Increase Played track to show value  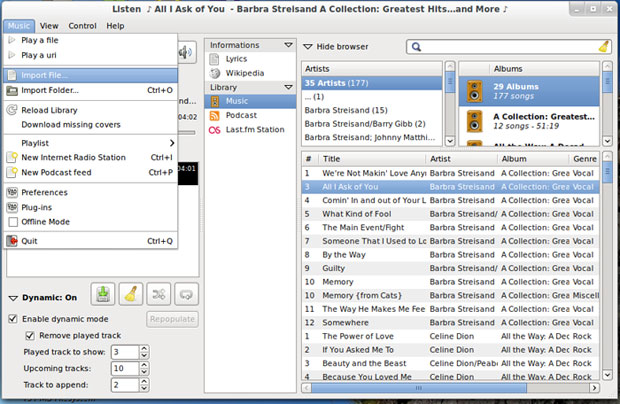click(x=144, y=349)
